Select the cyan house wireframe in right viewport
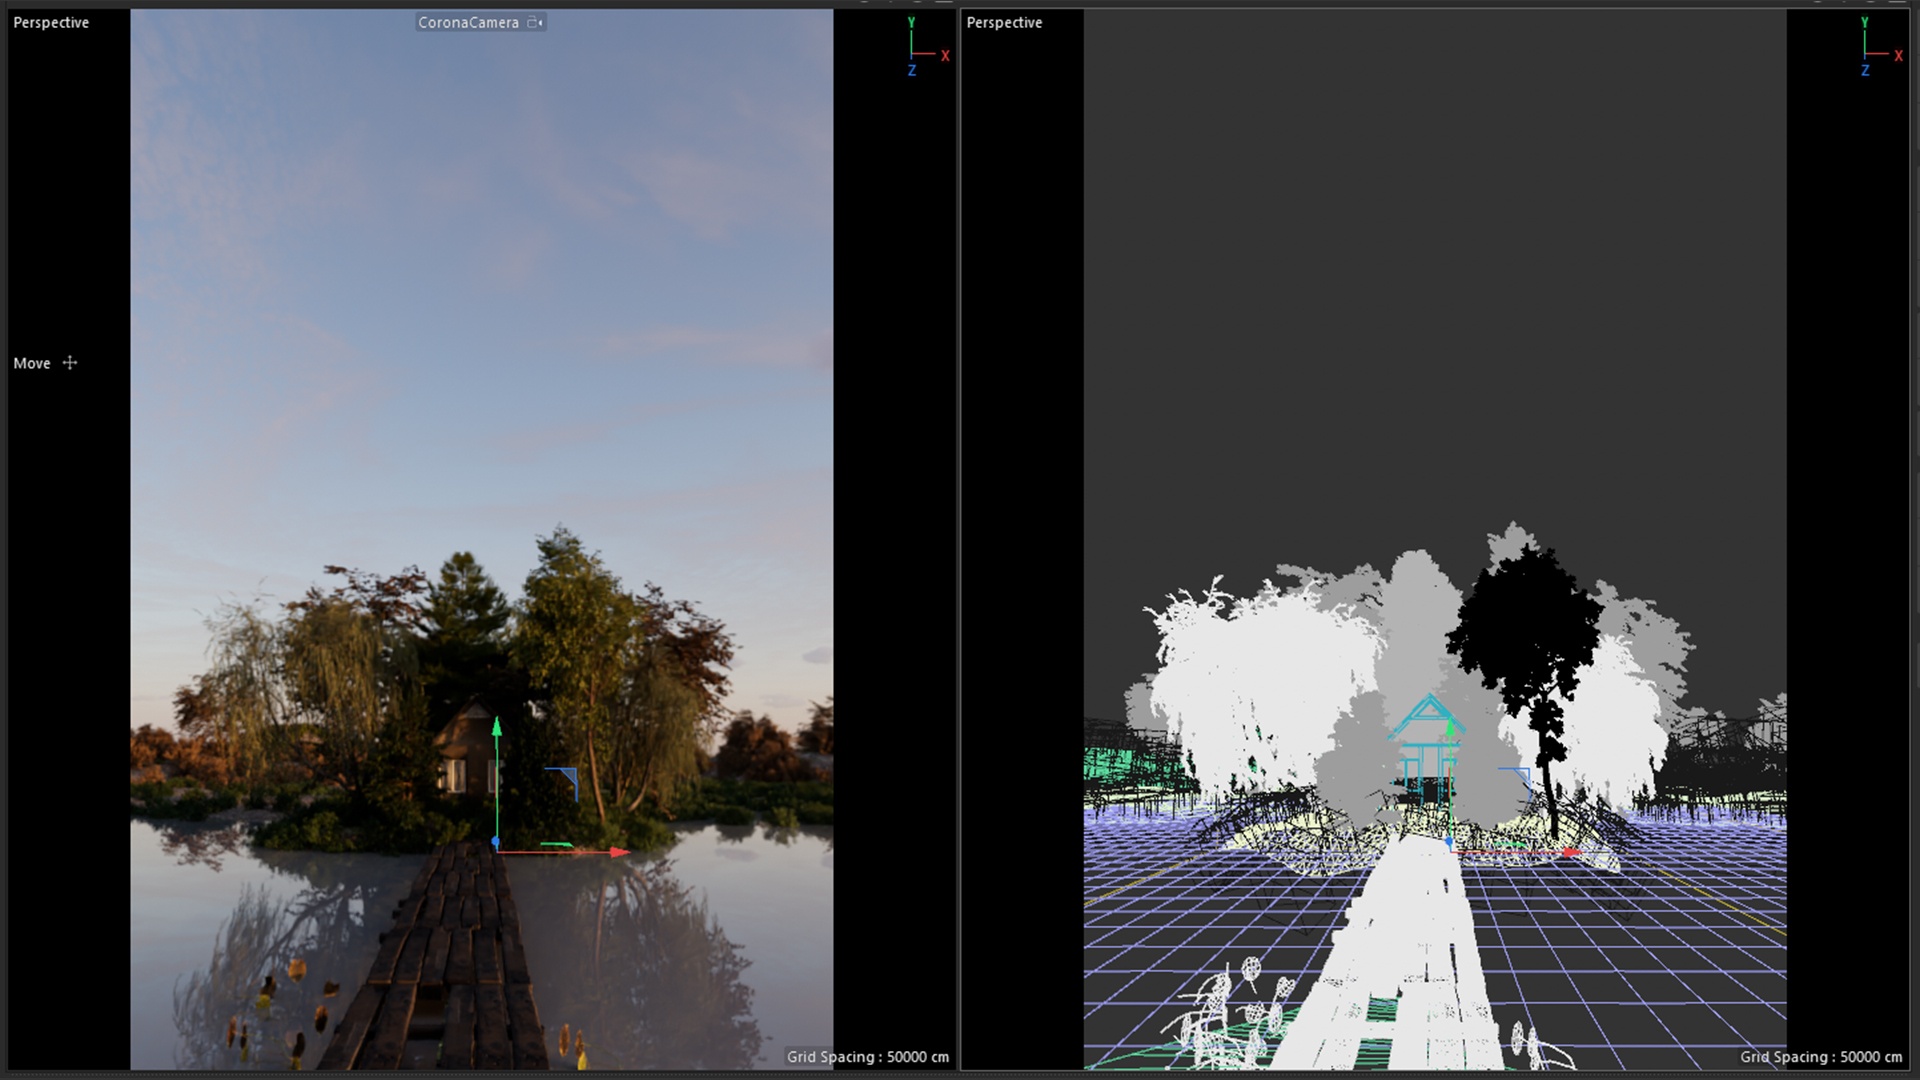The width and height of the screenshot is (1920, 1080). [x=1428, y=750]
